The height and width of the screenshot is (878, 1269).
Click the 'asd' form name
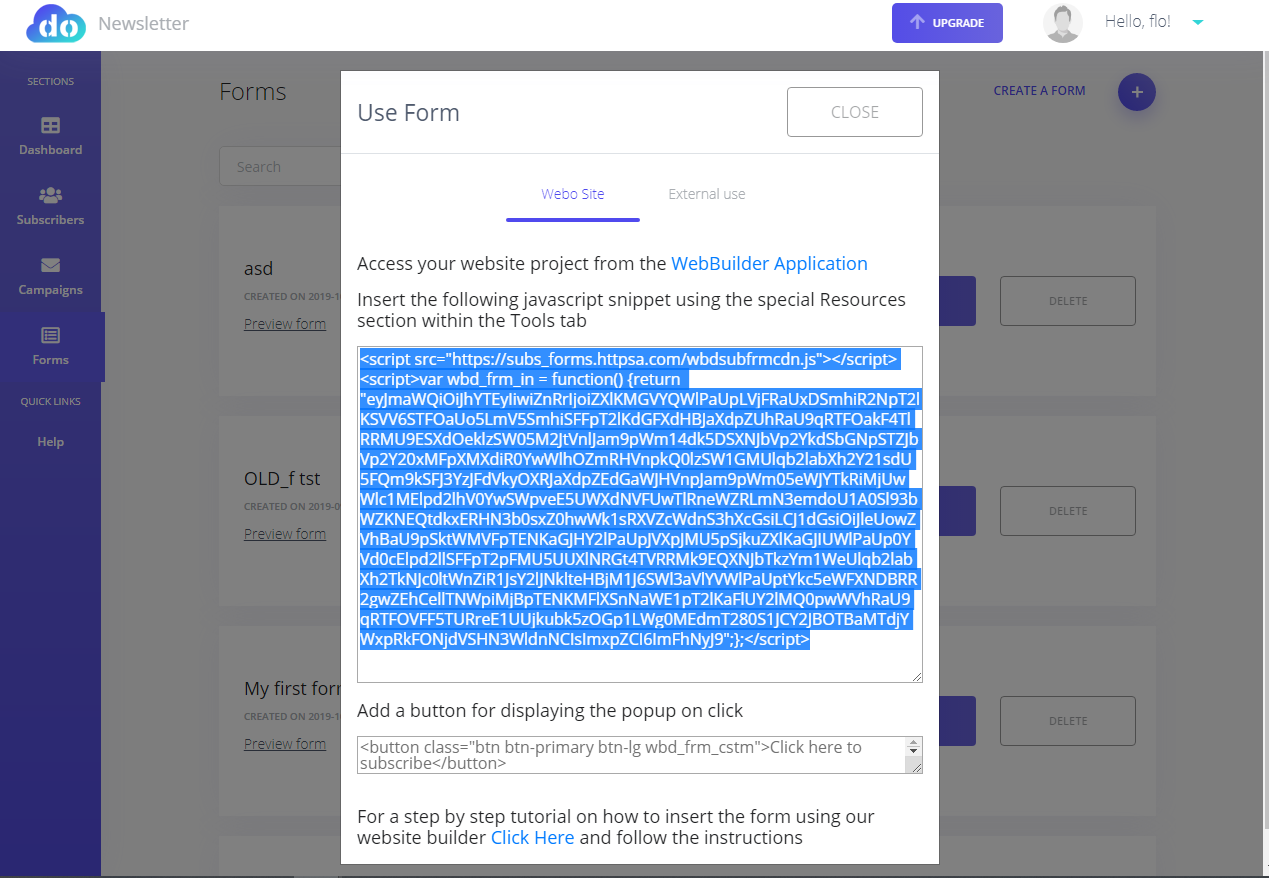[x=258, y=269]
